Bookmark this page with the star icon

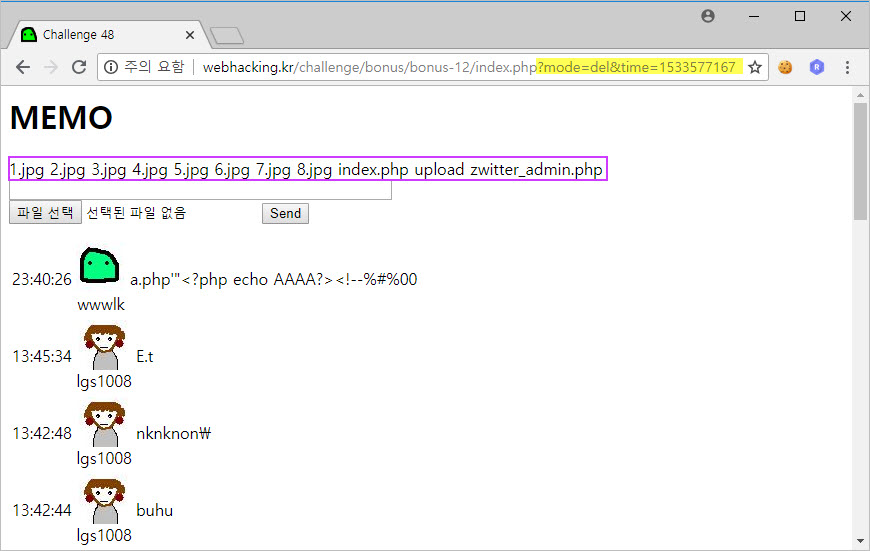coord(755,67)
